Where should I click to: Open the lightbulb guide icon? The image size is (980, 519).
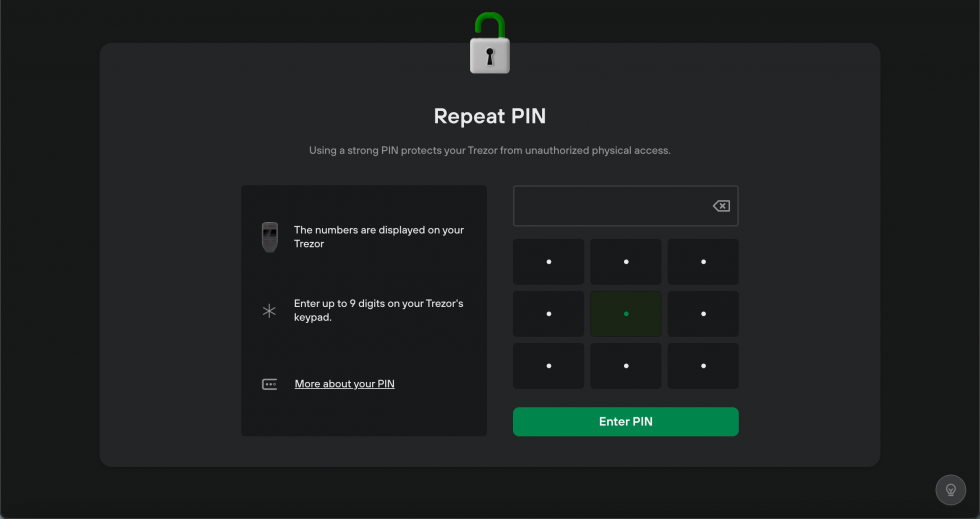[951, 490]
